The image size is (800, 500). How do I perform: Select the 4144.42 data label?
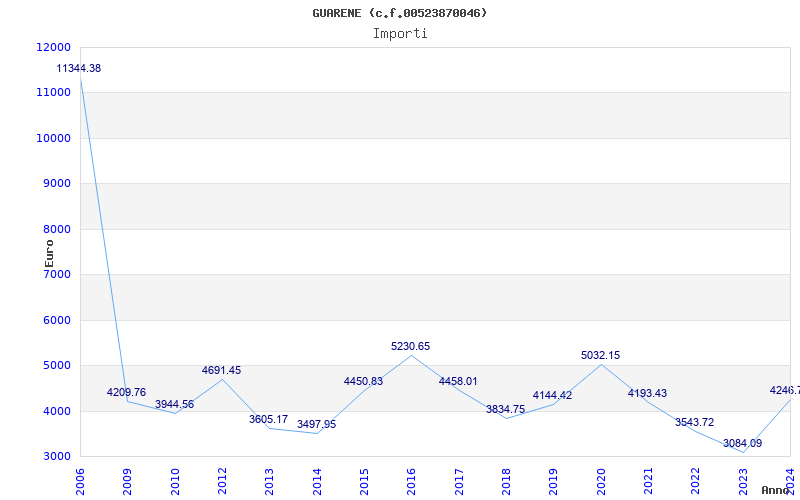pyautogui.click(x=553, y=395)
